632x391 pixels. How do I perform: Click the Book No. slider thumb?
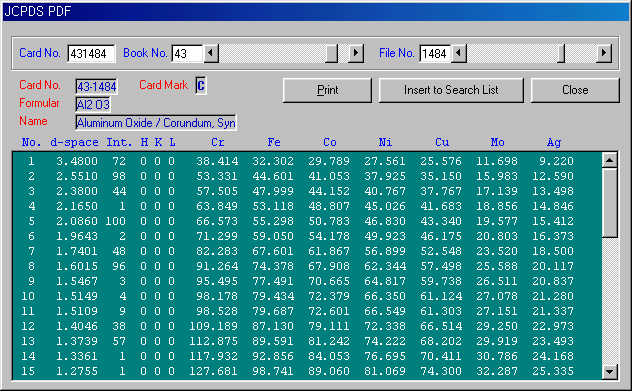pyautogui.click(x=331, y=53)
